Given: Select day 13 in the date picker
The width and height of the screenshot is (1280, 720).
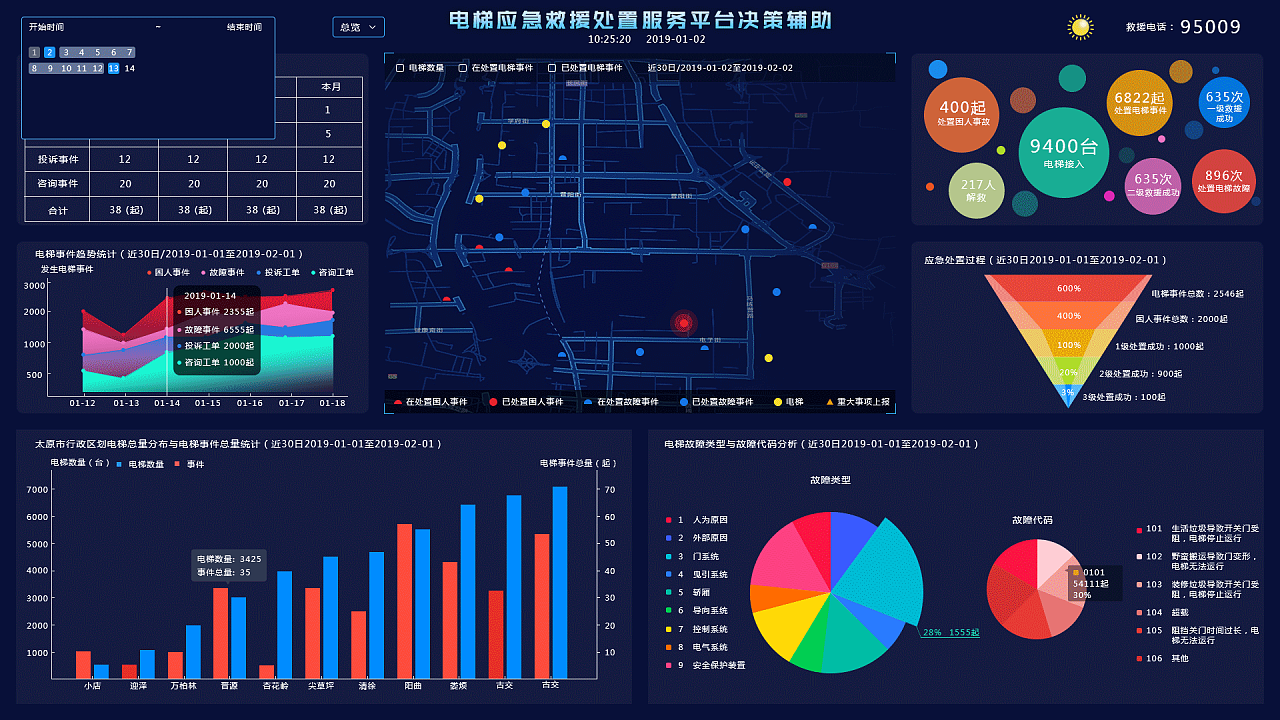Looking at the screenshot, I should (113, 68).
